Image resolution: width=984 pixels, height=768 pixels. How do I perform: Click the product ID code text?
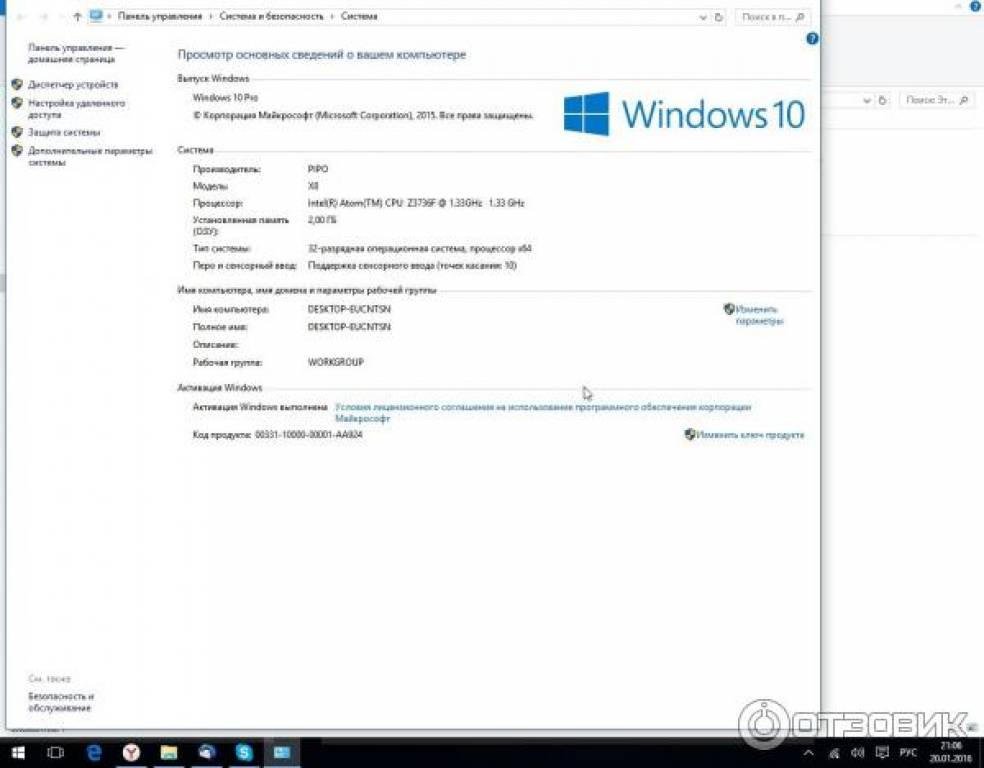point(309,435)
